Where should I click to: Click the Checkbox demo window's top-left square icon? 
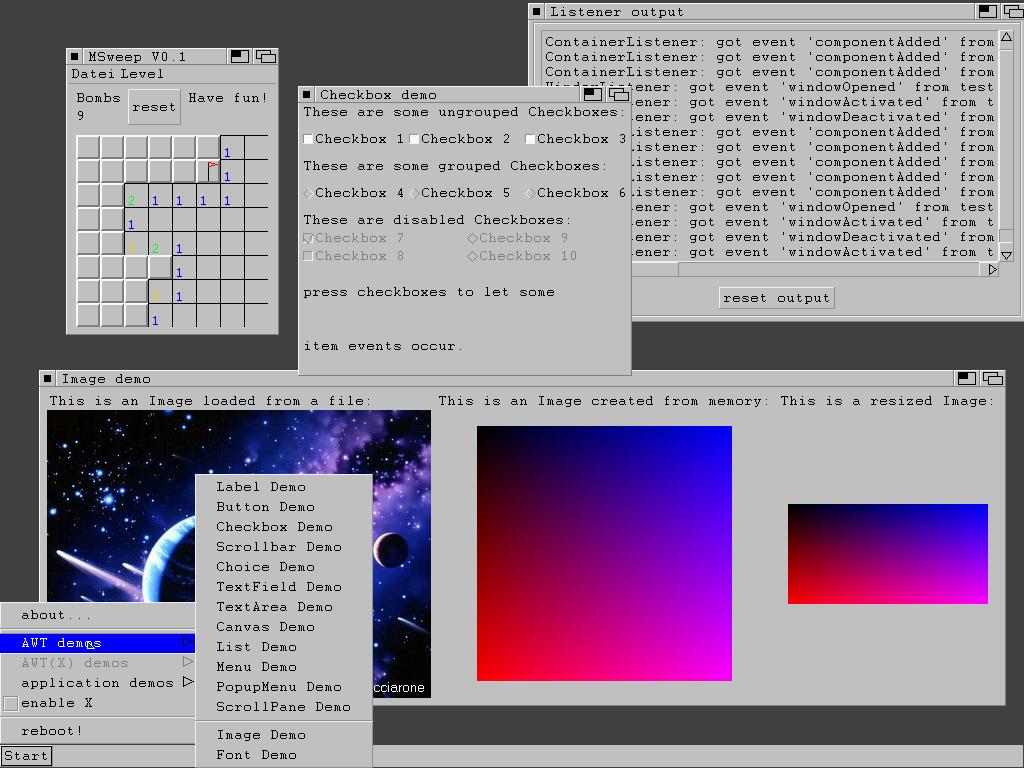(307, 95)
